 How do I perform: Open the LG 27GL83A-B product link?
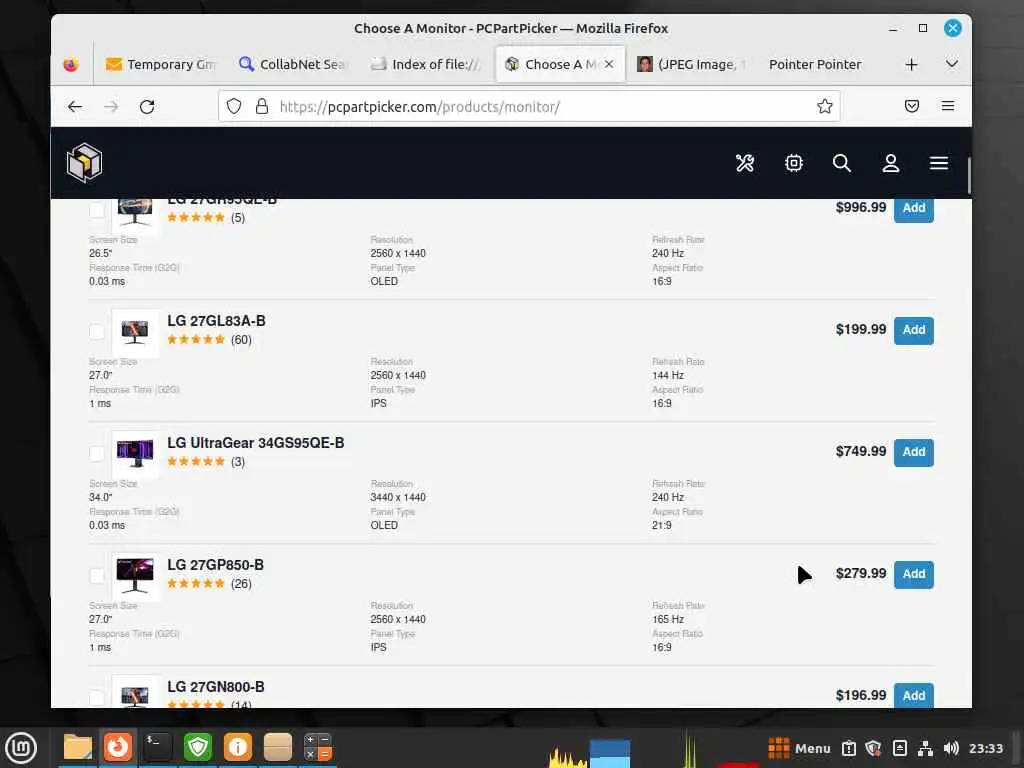coord(216,321)
